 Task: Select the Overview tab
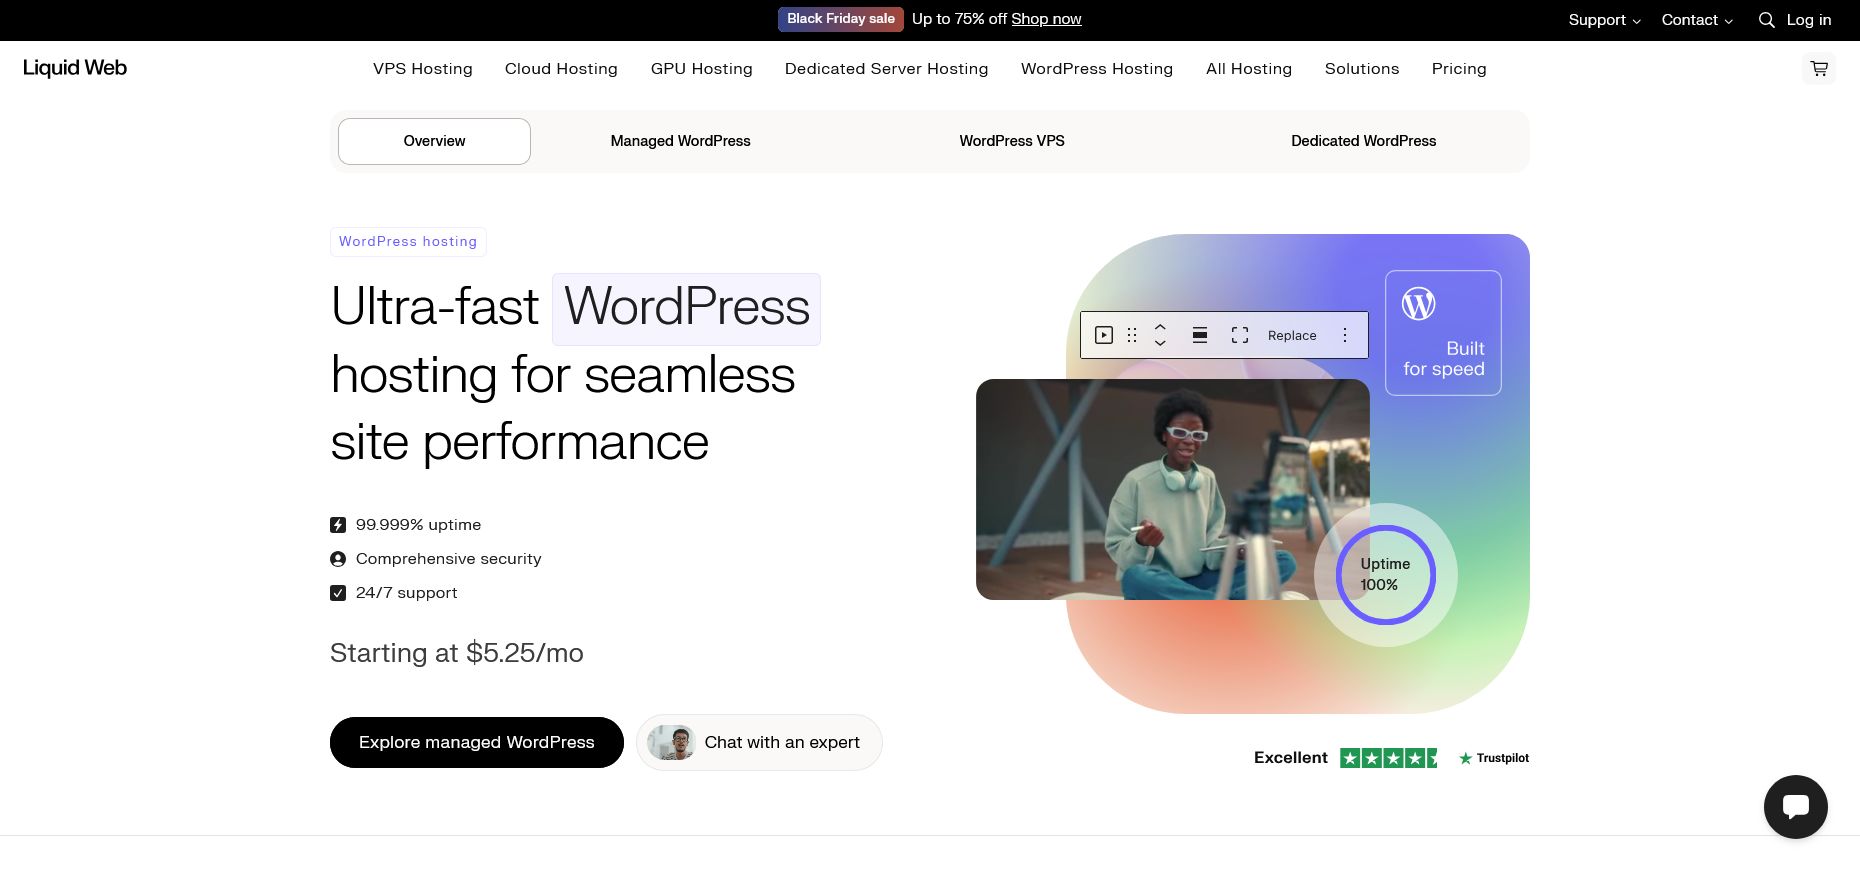pyautogui.click(x=434, y=141)
